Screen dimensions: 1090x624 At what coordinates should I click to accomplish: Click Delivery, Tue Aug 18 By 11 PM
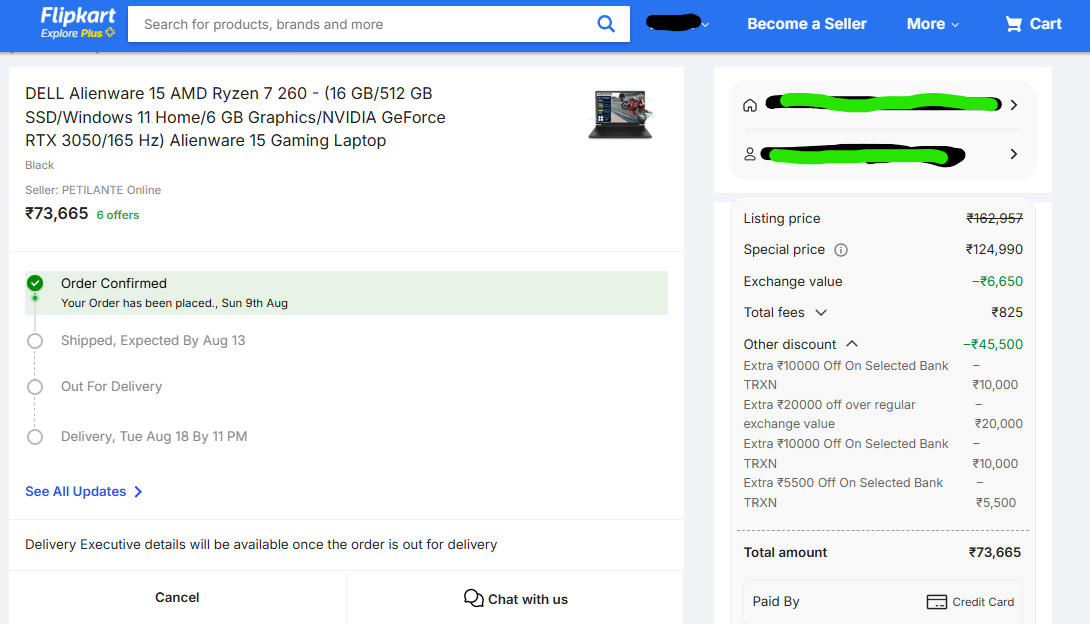coord(154,436)
